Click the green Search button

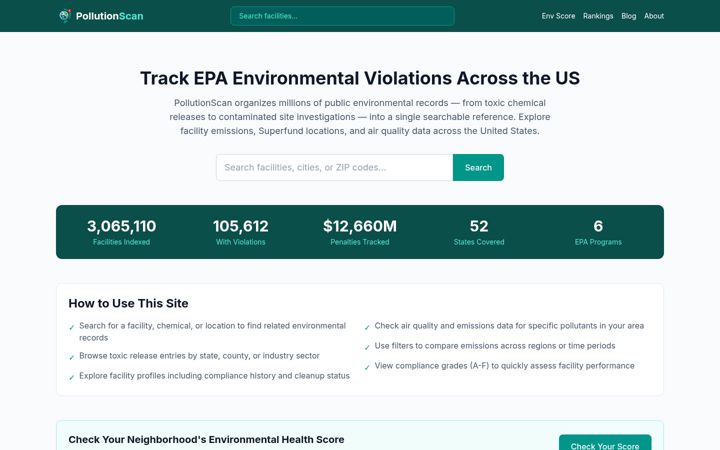[x=478, y=168]
